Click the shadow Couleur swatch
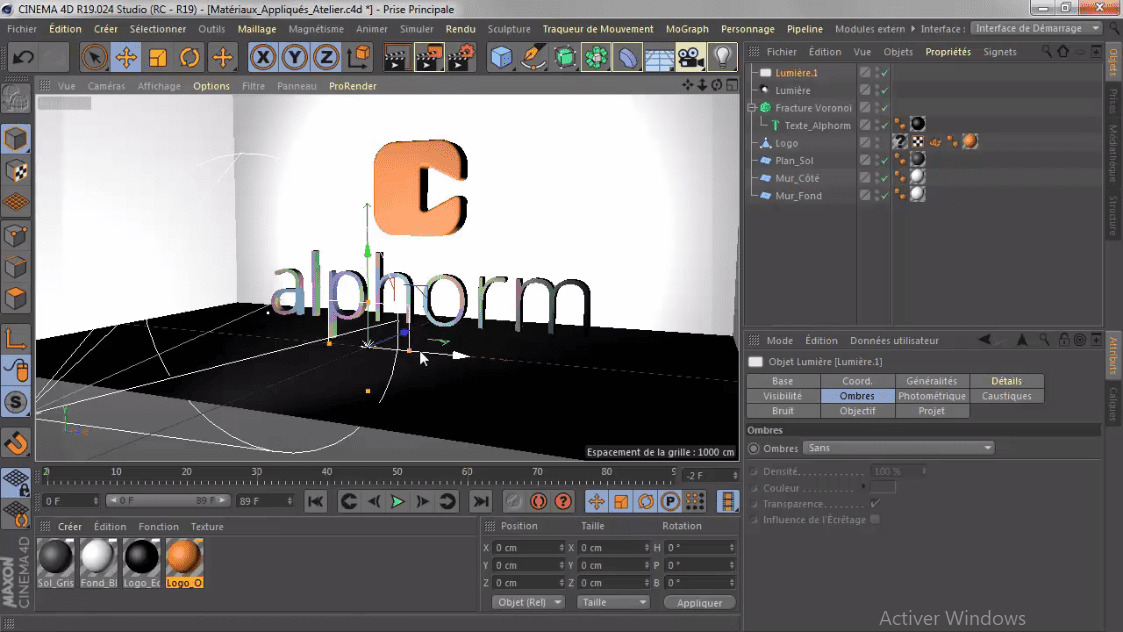 (882, 487)
